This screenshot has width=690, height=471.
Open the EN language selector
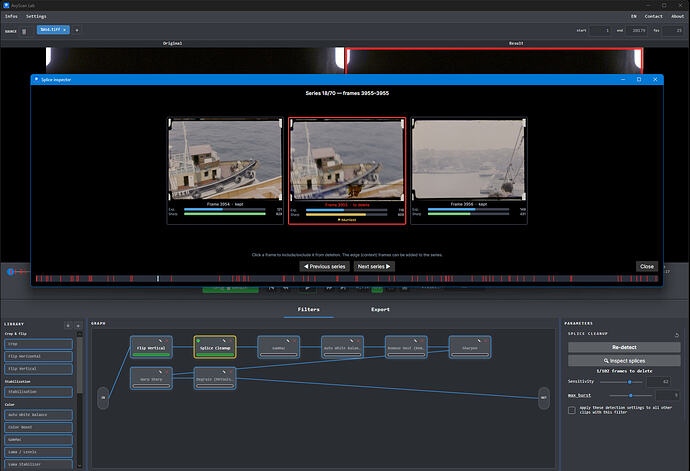tap(634, 16)
